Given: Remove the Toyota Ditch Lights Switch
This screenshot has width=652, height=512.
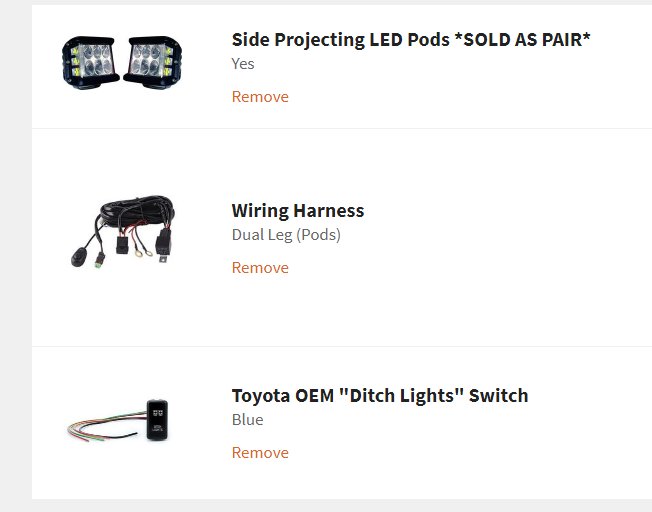Looking at the screenshot, I should 260,453.
